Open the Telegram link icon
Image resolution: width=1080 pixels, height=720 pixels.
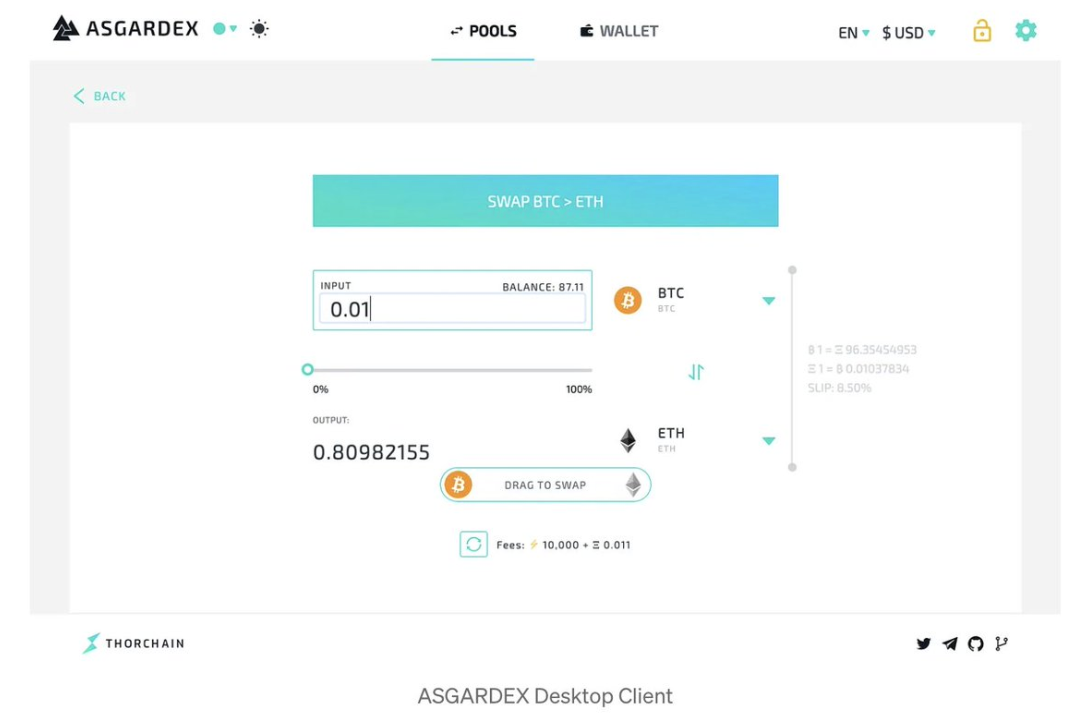pos(950,644)
